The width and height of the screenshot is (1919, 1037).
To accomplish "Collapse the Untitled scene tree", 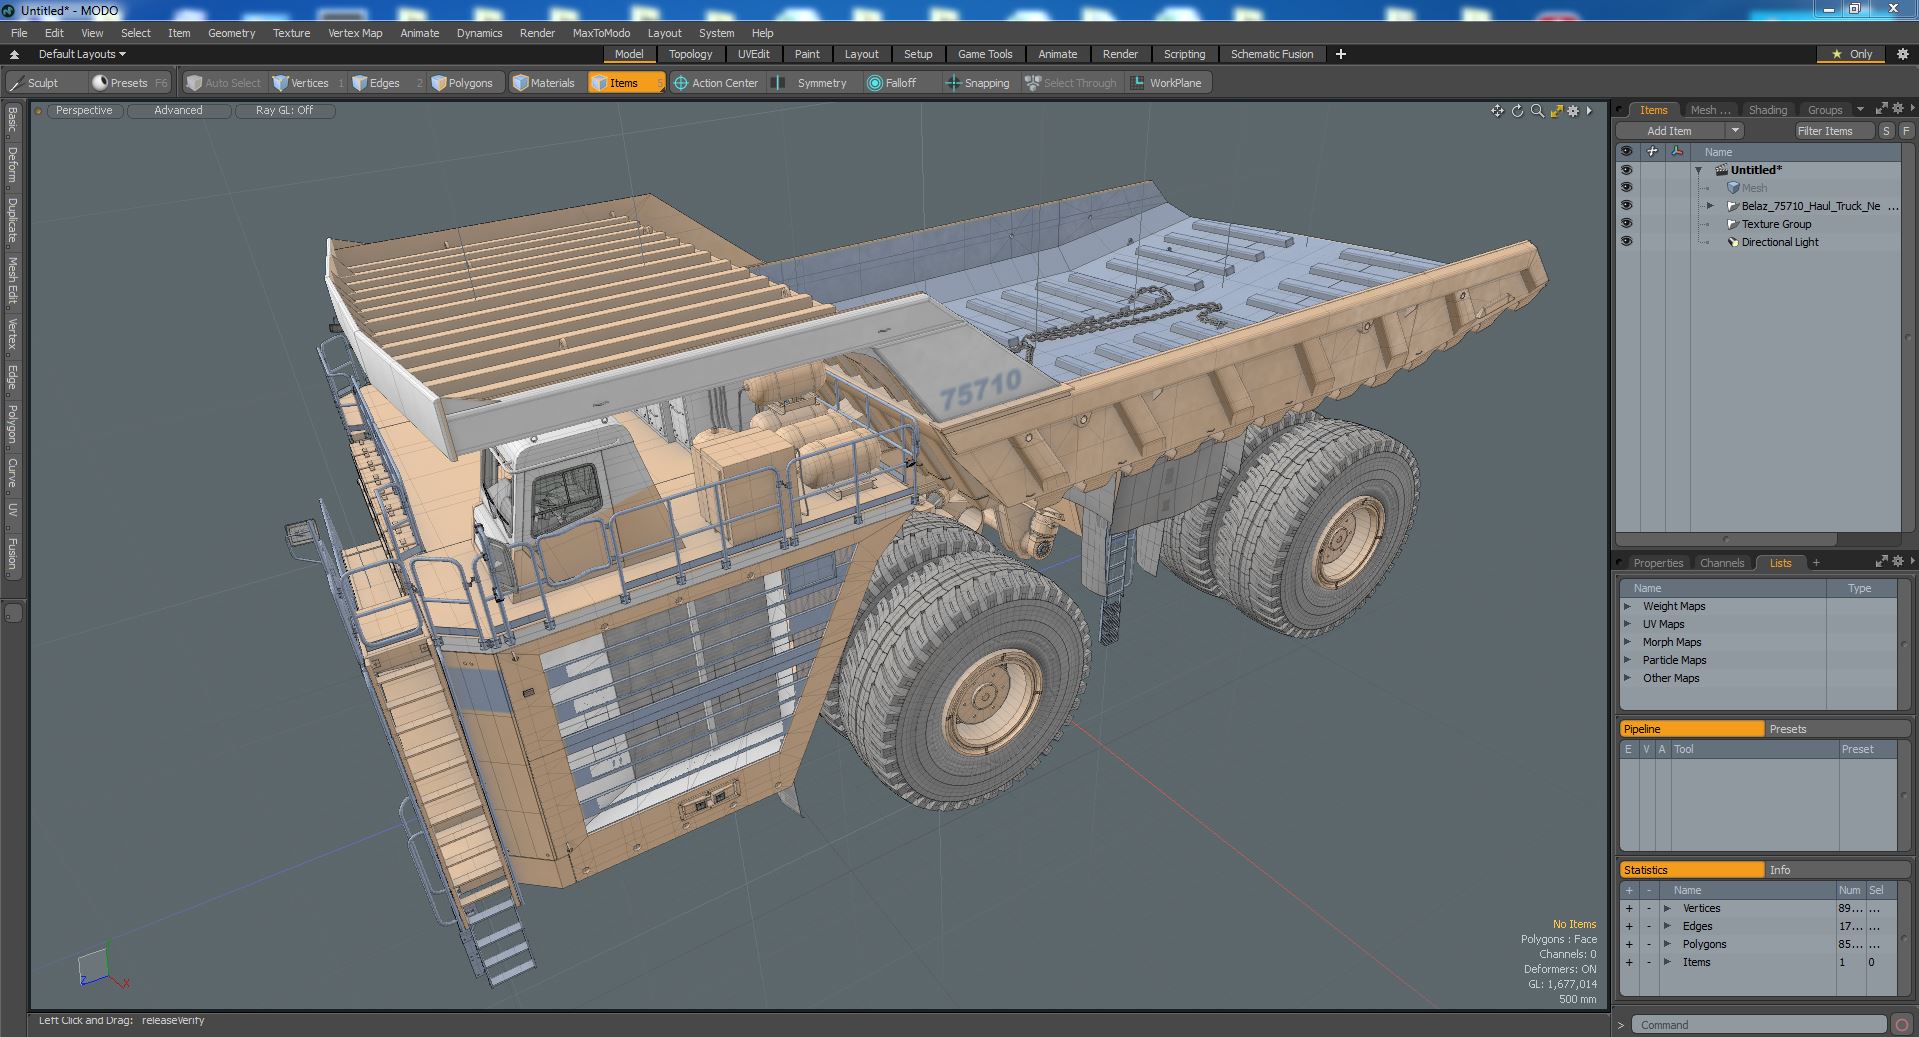I will click(x=1698, y=170).
